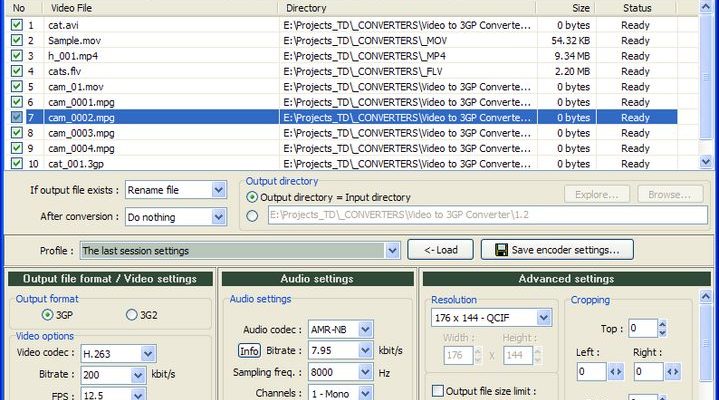Increase the Top cropping value
Image resolution: width=719 pixels, height=400 pixels.
pos(662,324)
